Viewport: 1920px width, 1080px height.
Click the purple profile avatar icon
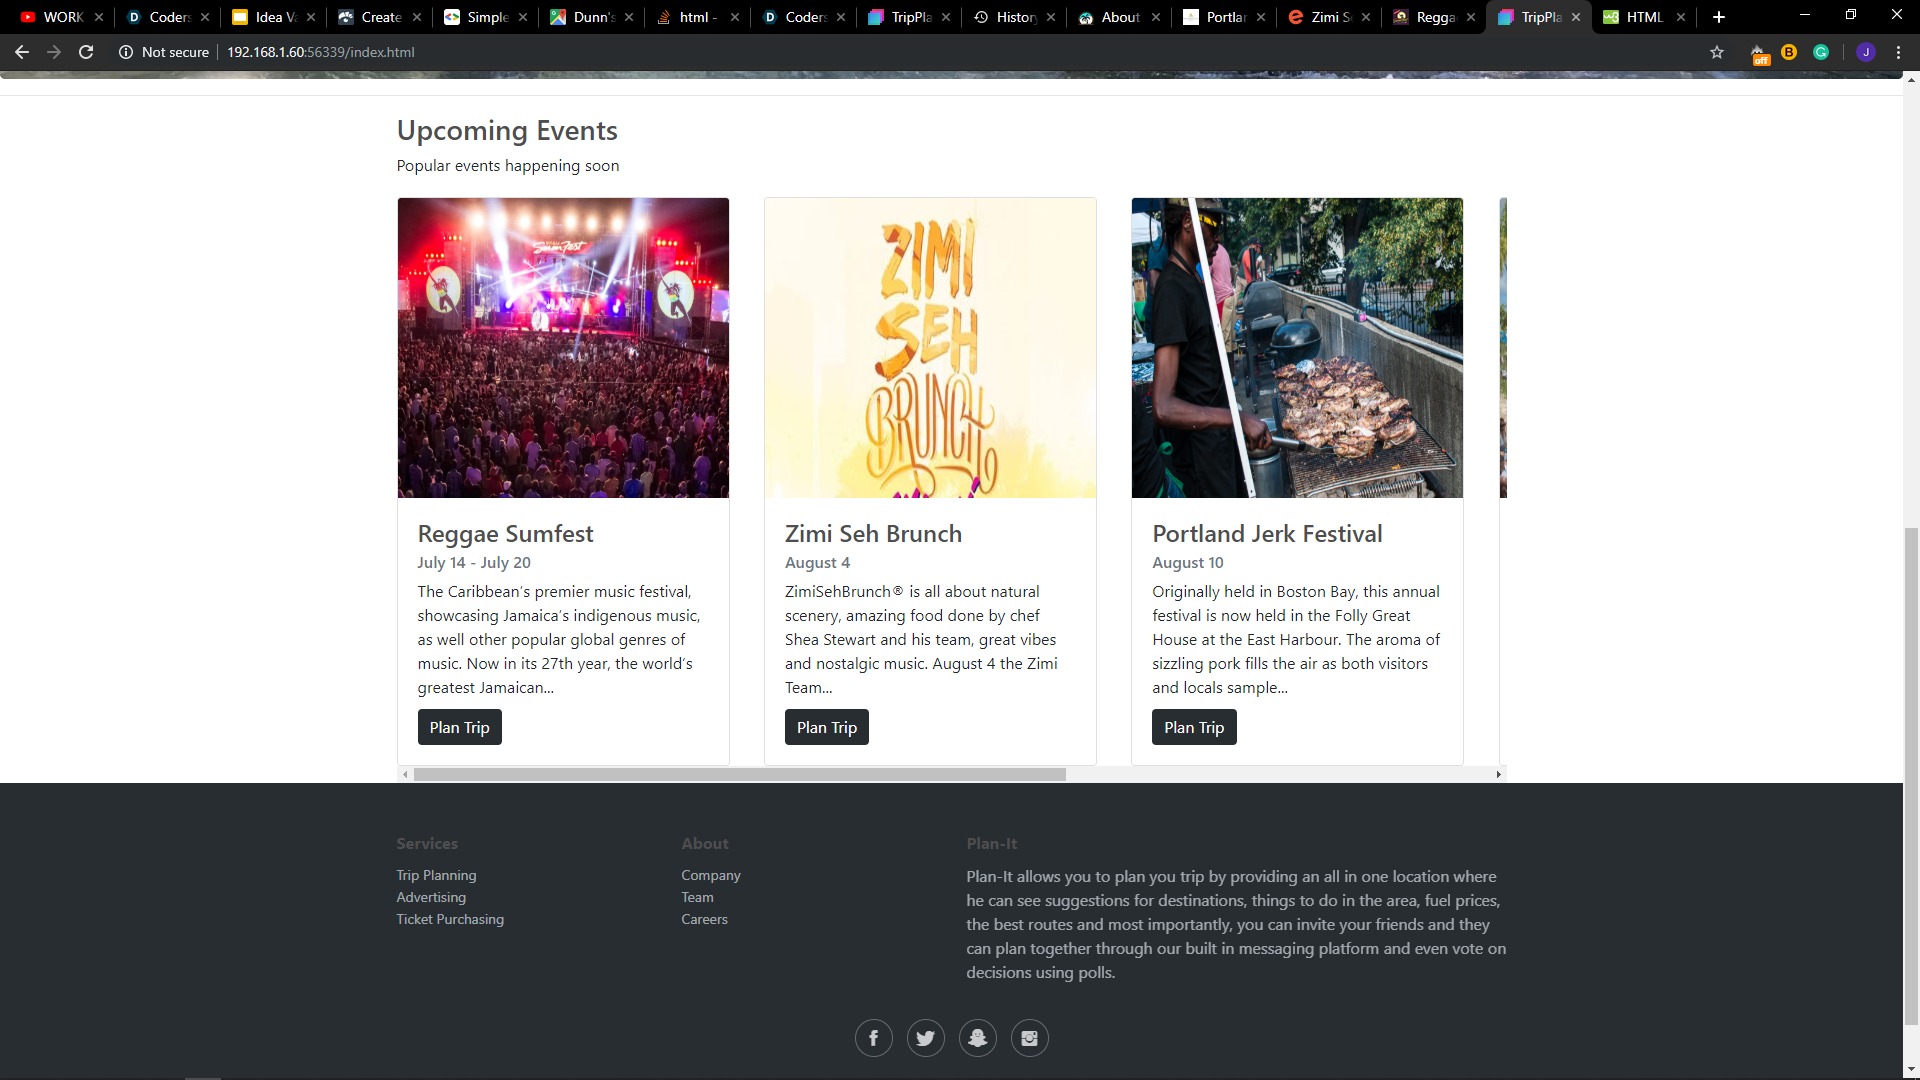(x=1865, y=52)
